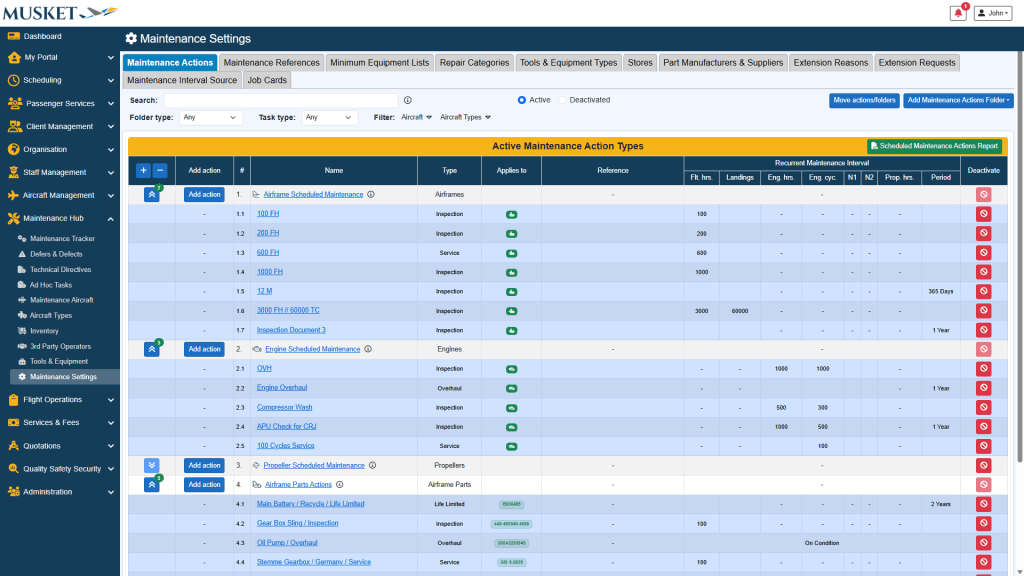Click the aircraft badge in the 200 FH row
The image size is (1024, 576).
click(511, 234)
